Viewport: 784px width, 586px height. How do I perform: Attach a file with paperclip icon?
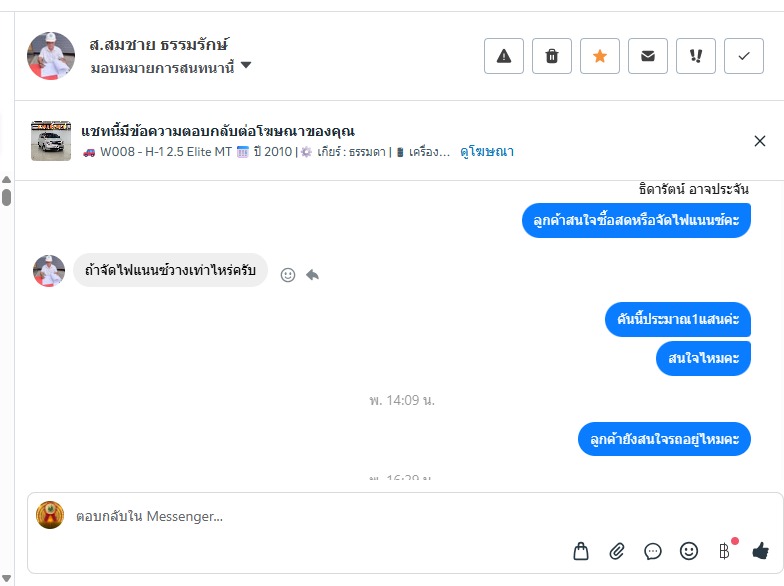[x=617, y=550]
